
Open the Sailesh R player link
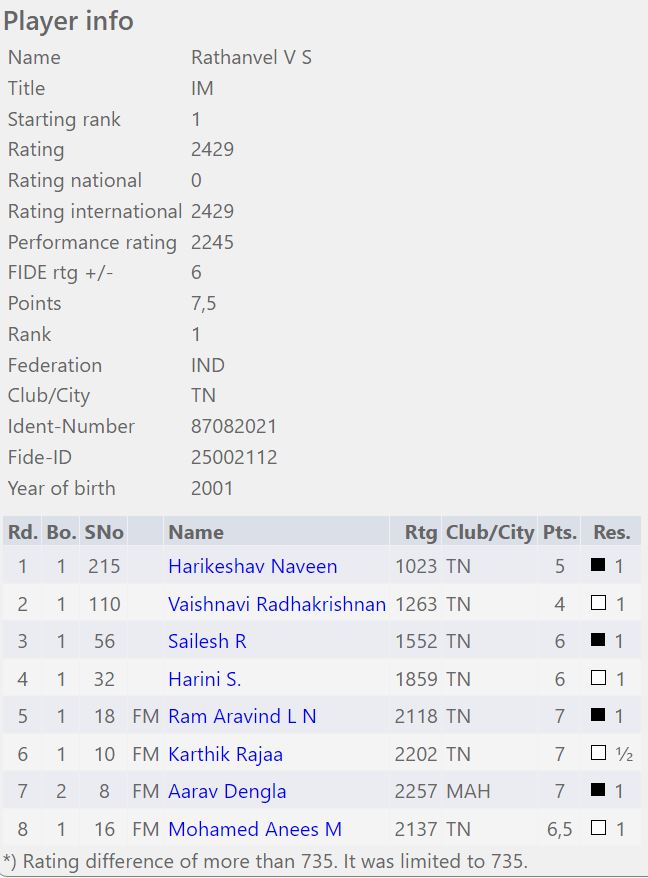206,642
